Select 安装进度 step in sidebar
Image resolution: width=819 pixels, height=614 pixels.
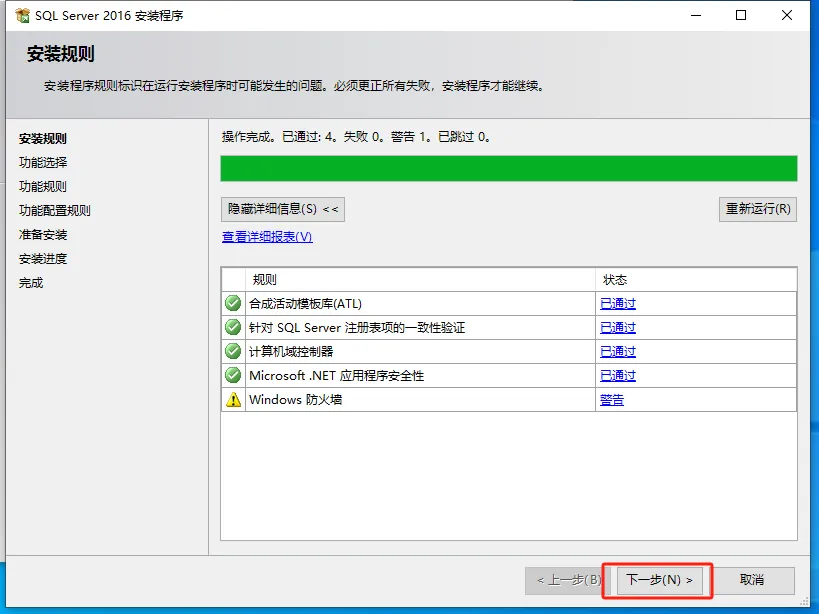(x=43, y=258)
